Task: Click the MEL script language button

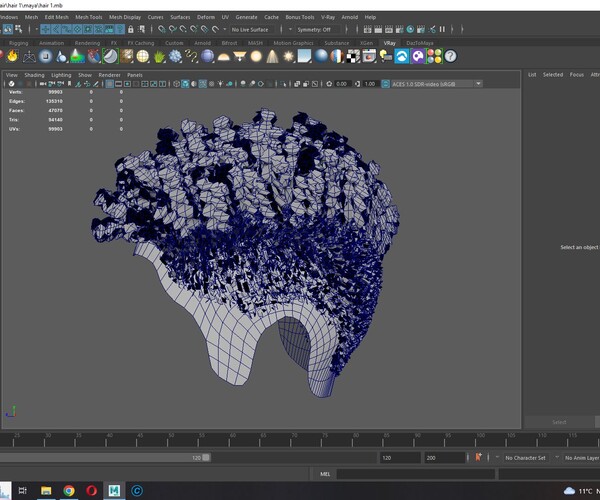Action: [x=325, y=474]
